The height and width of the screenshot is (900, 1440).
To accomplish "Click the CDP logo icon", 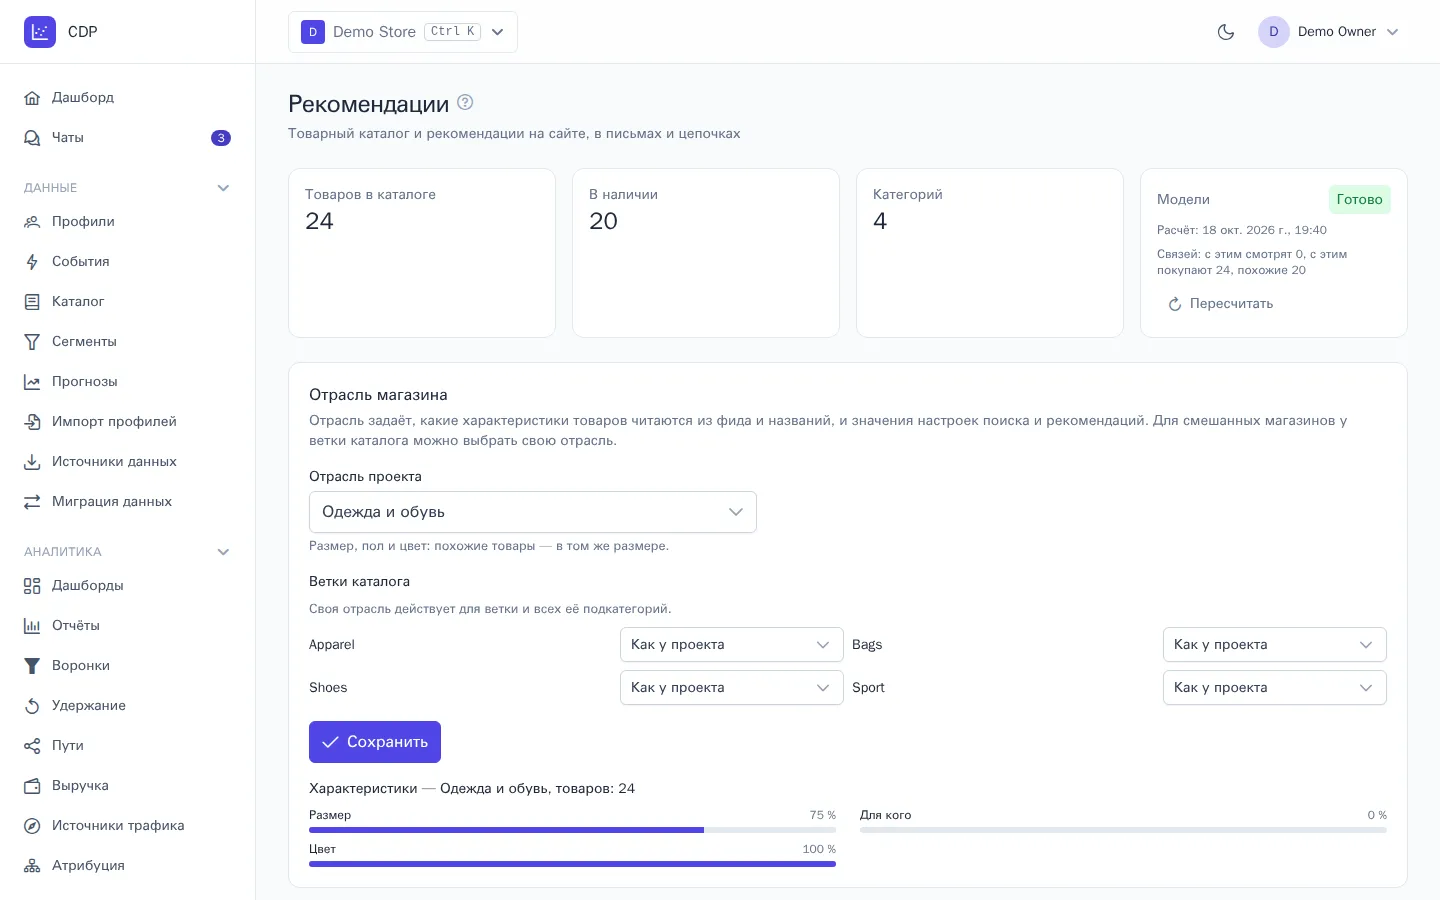I will pyautogui.click(x=40, y=32).
